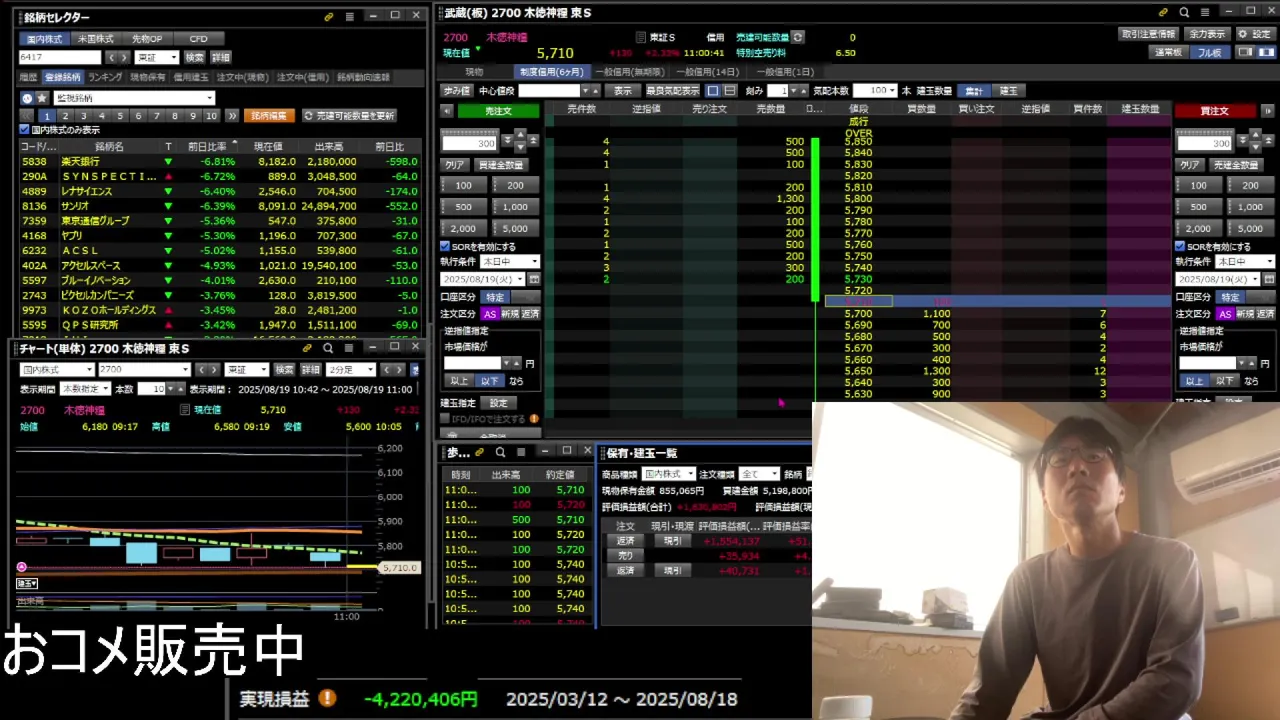The width and height of the screenshot is (1280, 720).
Task: Click document icon beside 東証S in 武蔵
Action: click(641, 37)
